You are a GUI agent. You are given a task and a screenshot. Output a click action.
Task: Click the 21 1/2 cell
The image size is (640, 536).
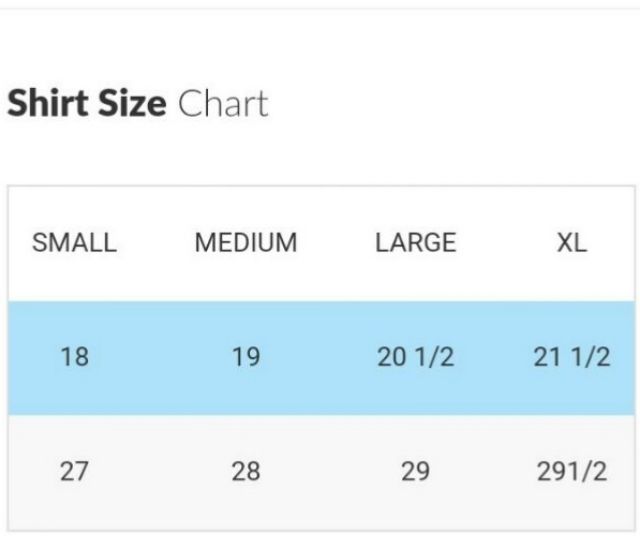click(x=571, y=357)
